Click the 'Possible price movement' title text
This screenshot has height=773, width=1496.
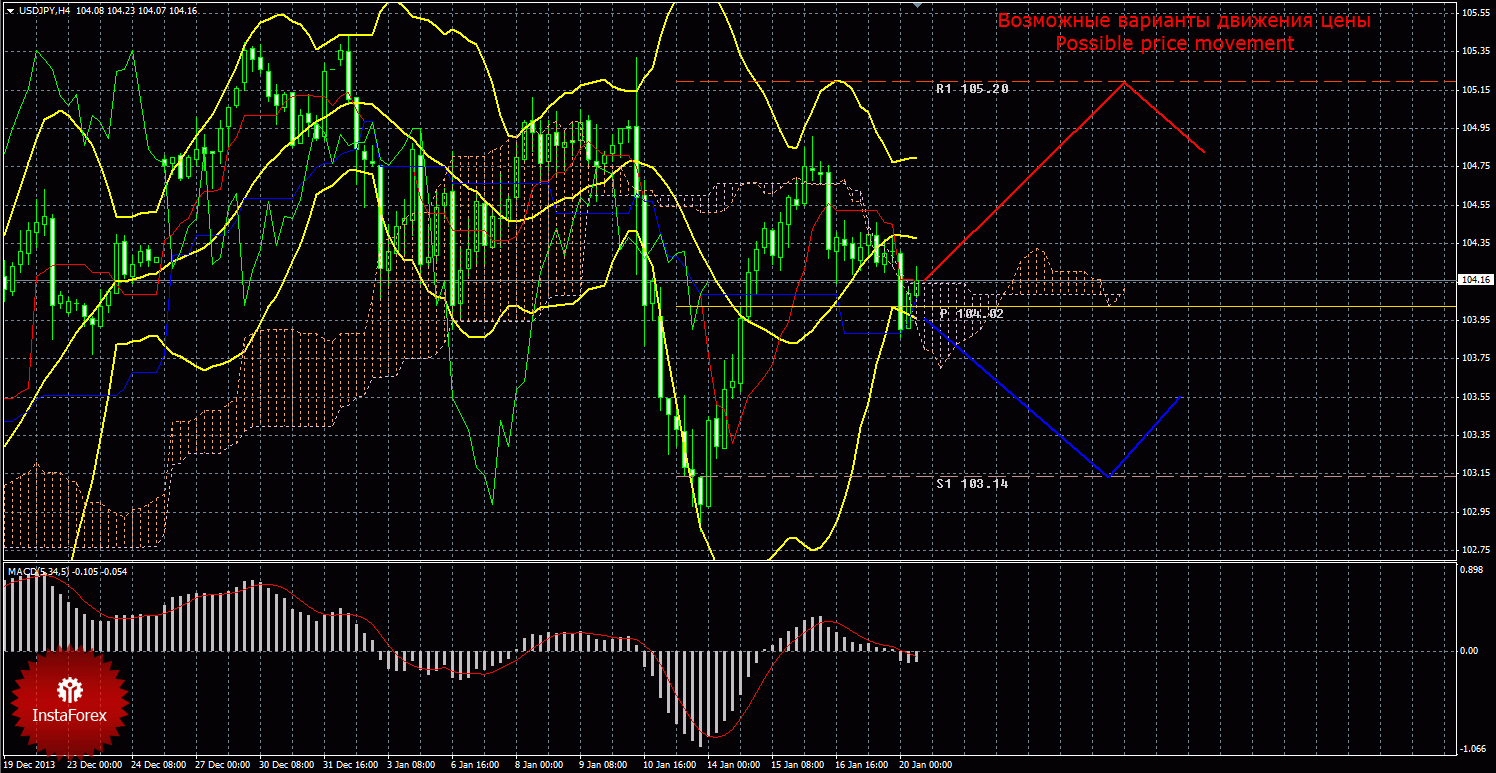tap(1174, 44)
